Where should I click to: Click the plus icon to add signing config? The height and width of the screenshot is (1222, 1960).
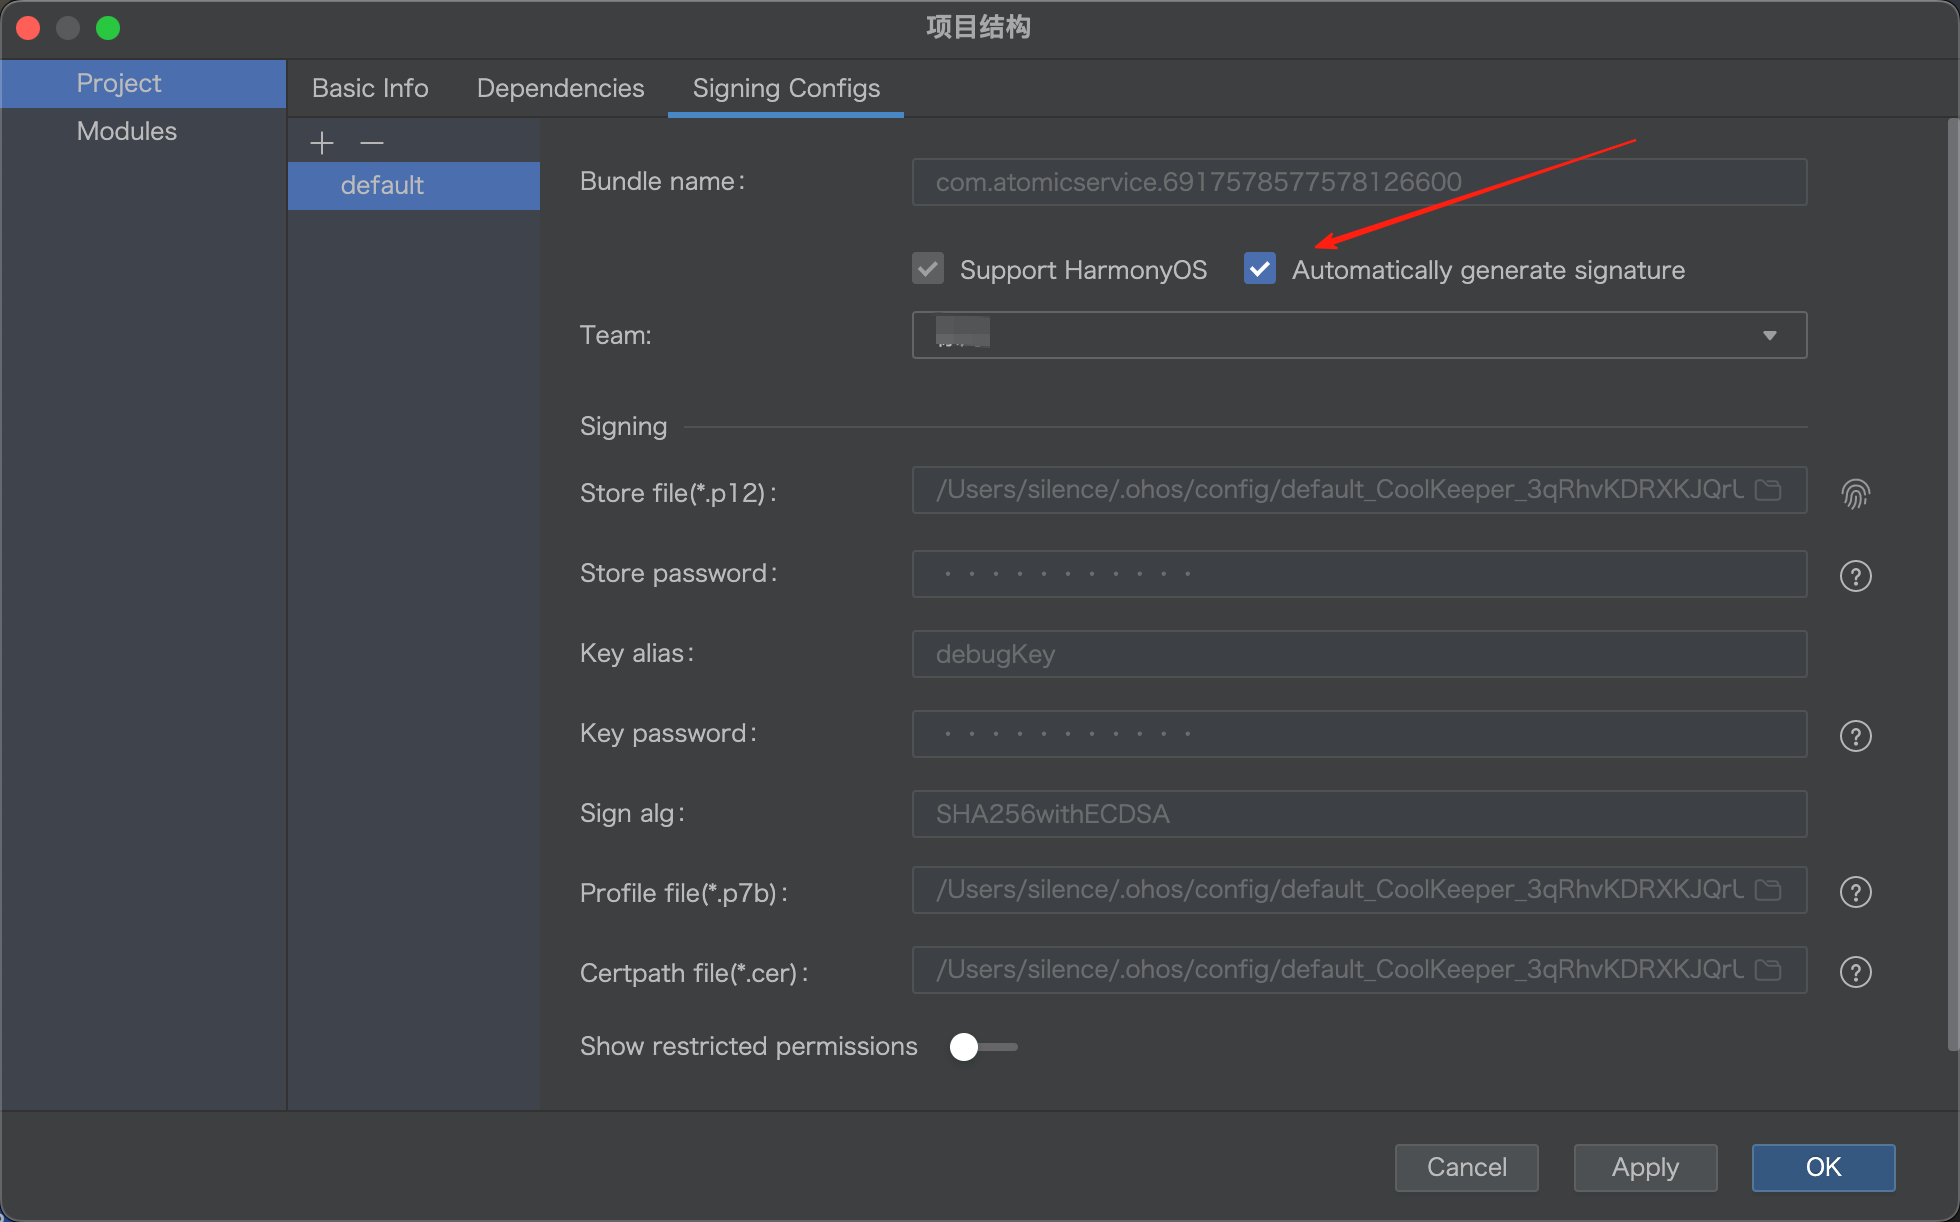coord(321,143)
